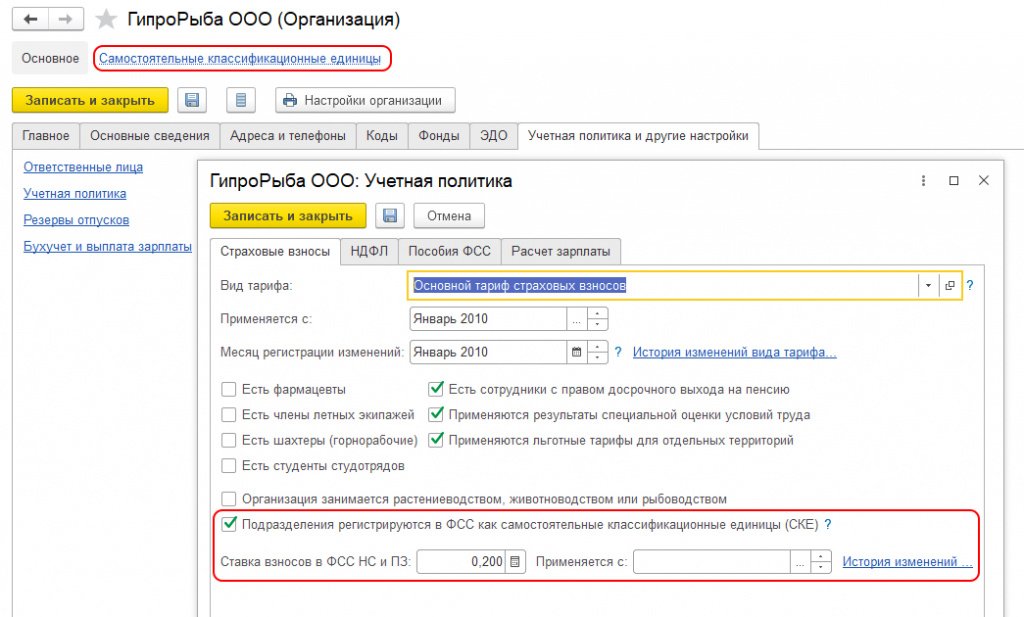This screenshot has height=617, width=1024.
Task: Open the Коды tab
Action: 382,136
